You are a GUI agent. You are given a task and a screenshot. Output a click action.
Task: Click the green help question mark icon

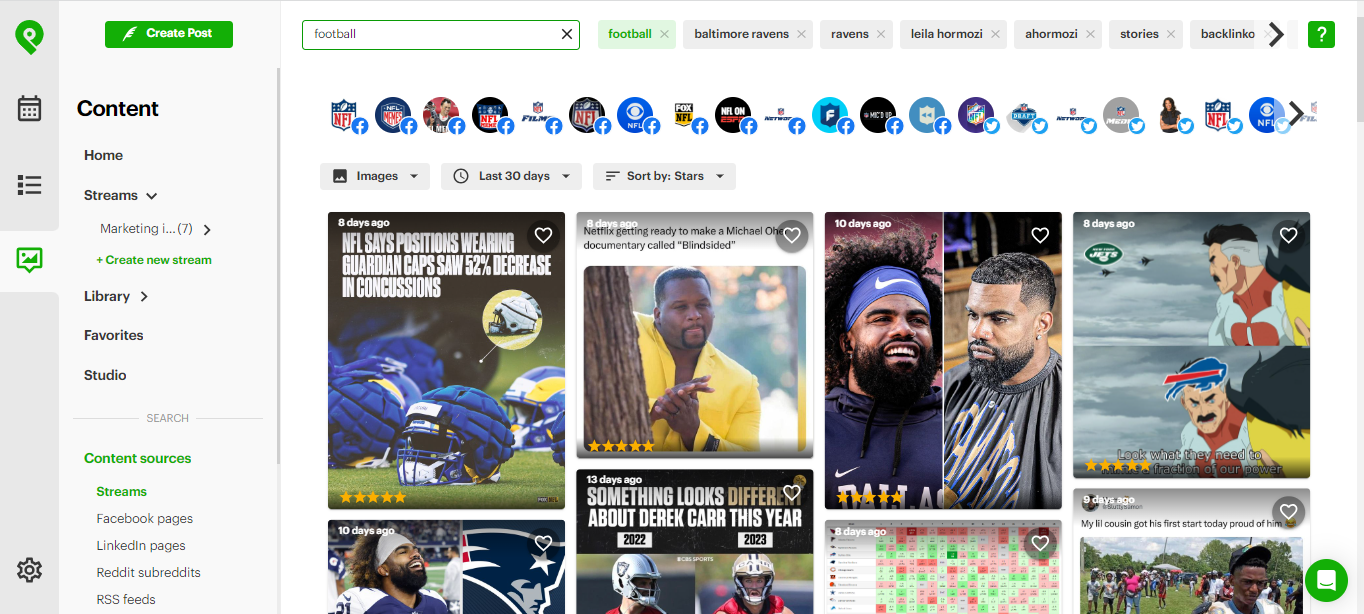point(1321,34)
